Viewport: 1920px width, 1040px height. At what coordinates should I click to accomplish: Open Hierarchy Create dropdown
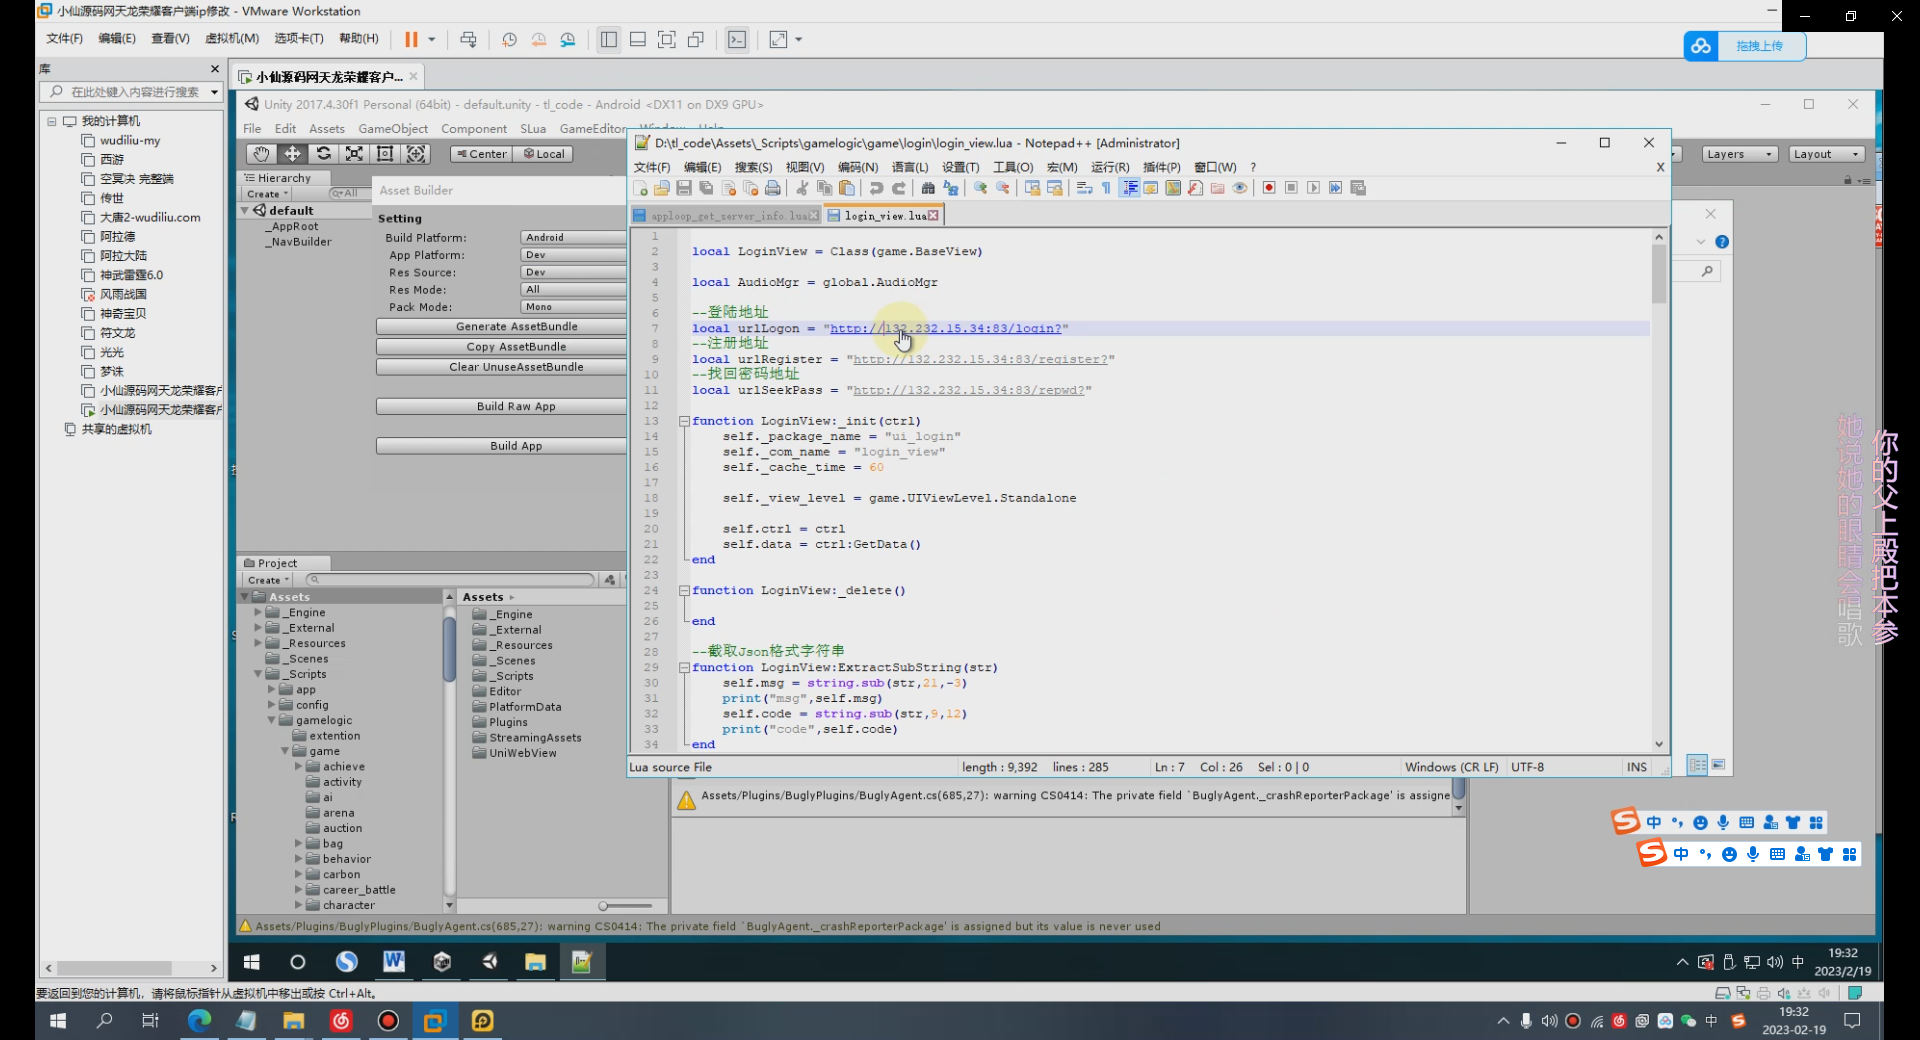267,194
